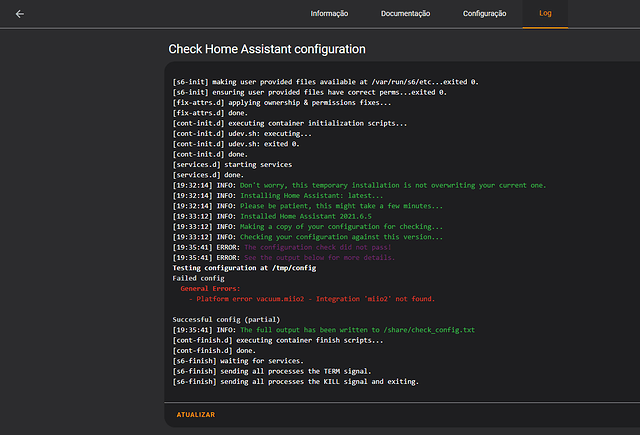
Task: Click the 'Check Home Assistant configuration' heading
Action: [x=266, y=48]
